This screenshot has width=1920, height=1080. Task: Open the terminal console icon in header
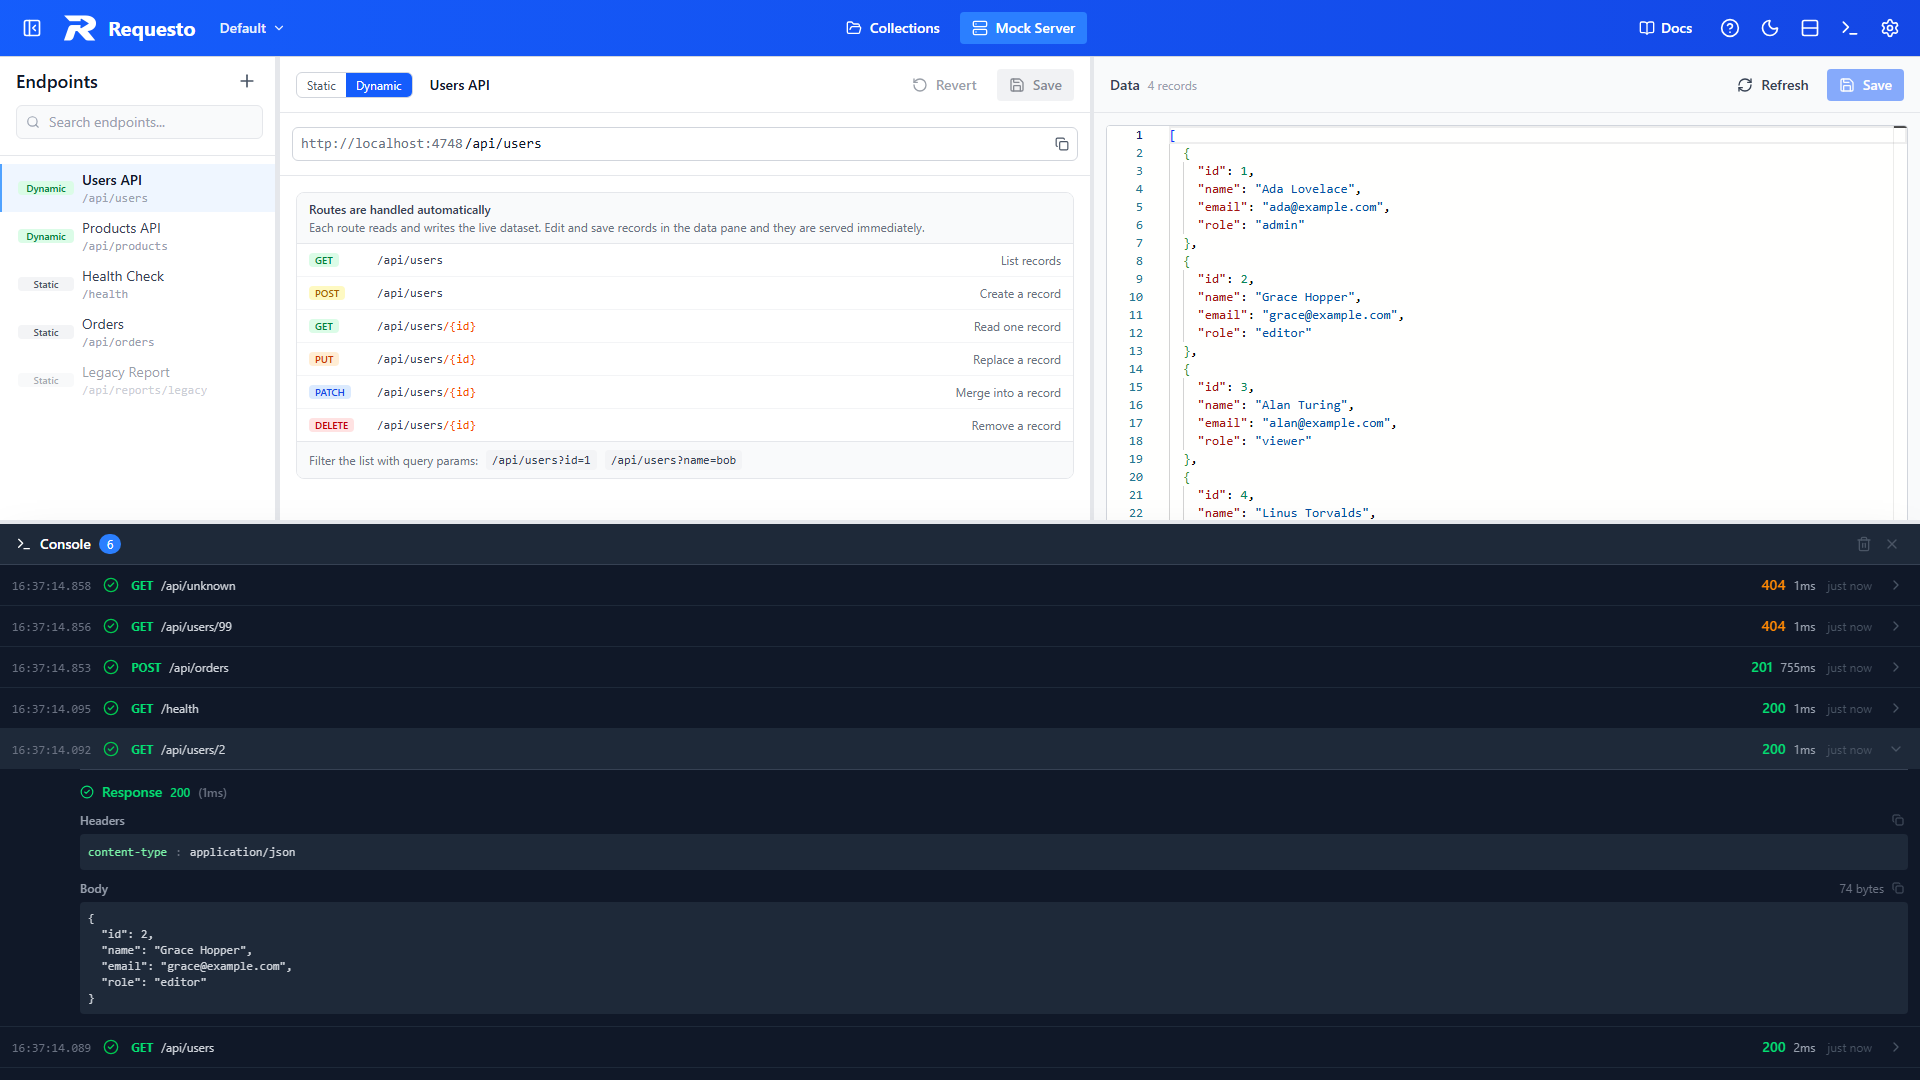click(x=1850, y=28)
